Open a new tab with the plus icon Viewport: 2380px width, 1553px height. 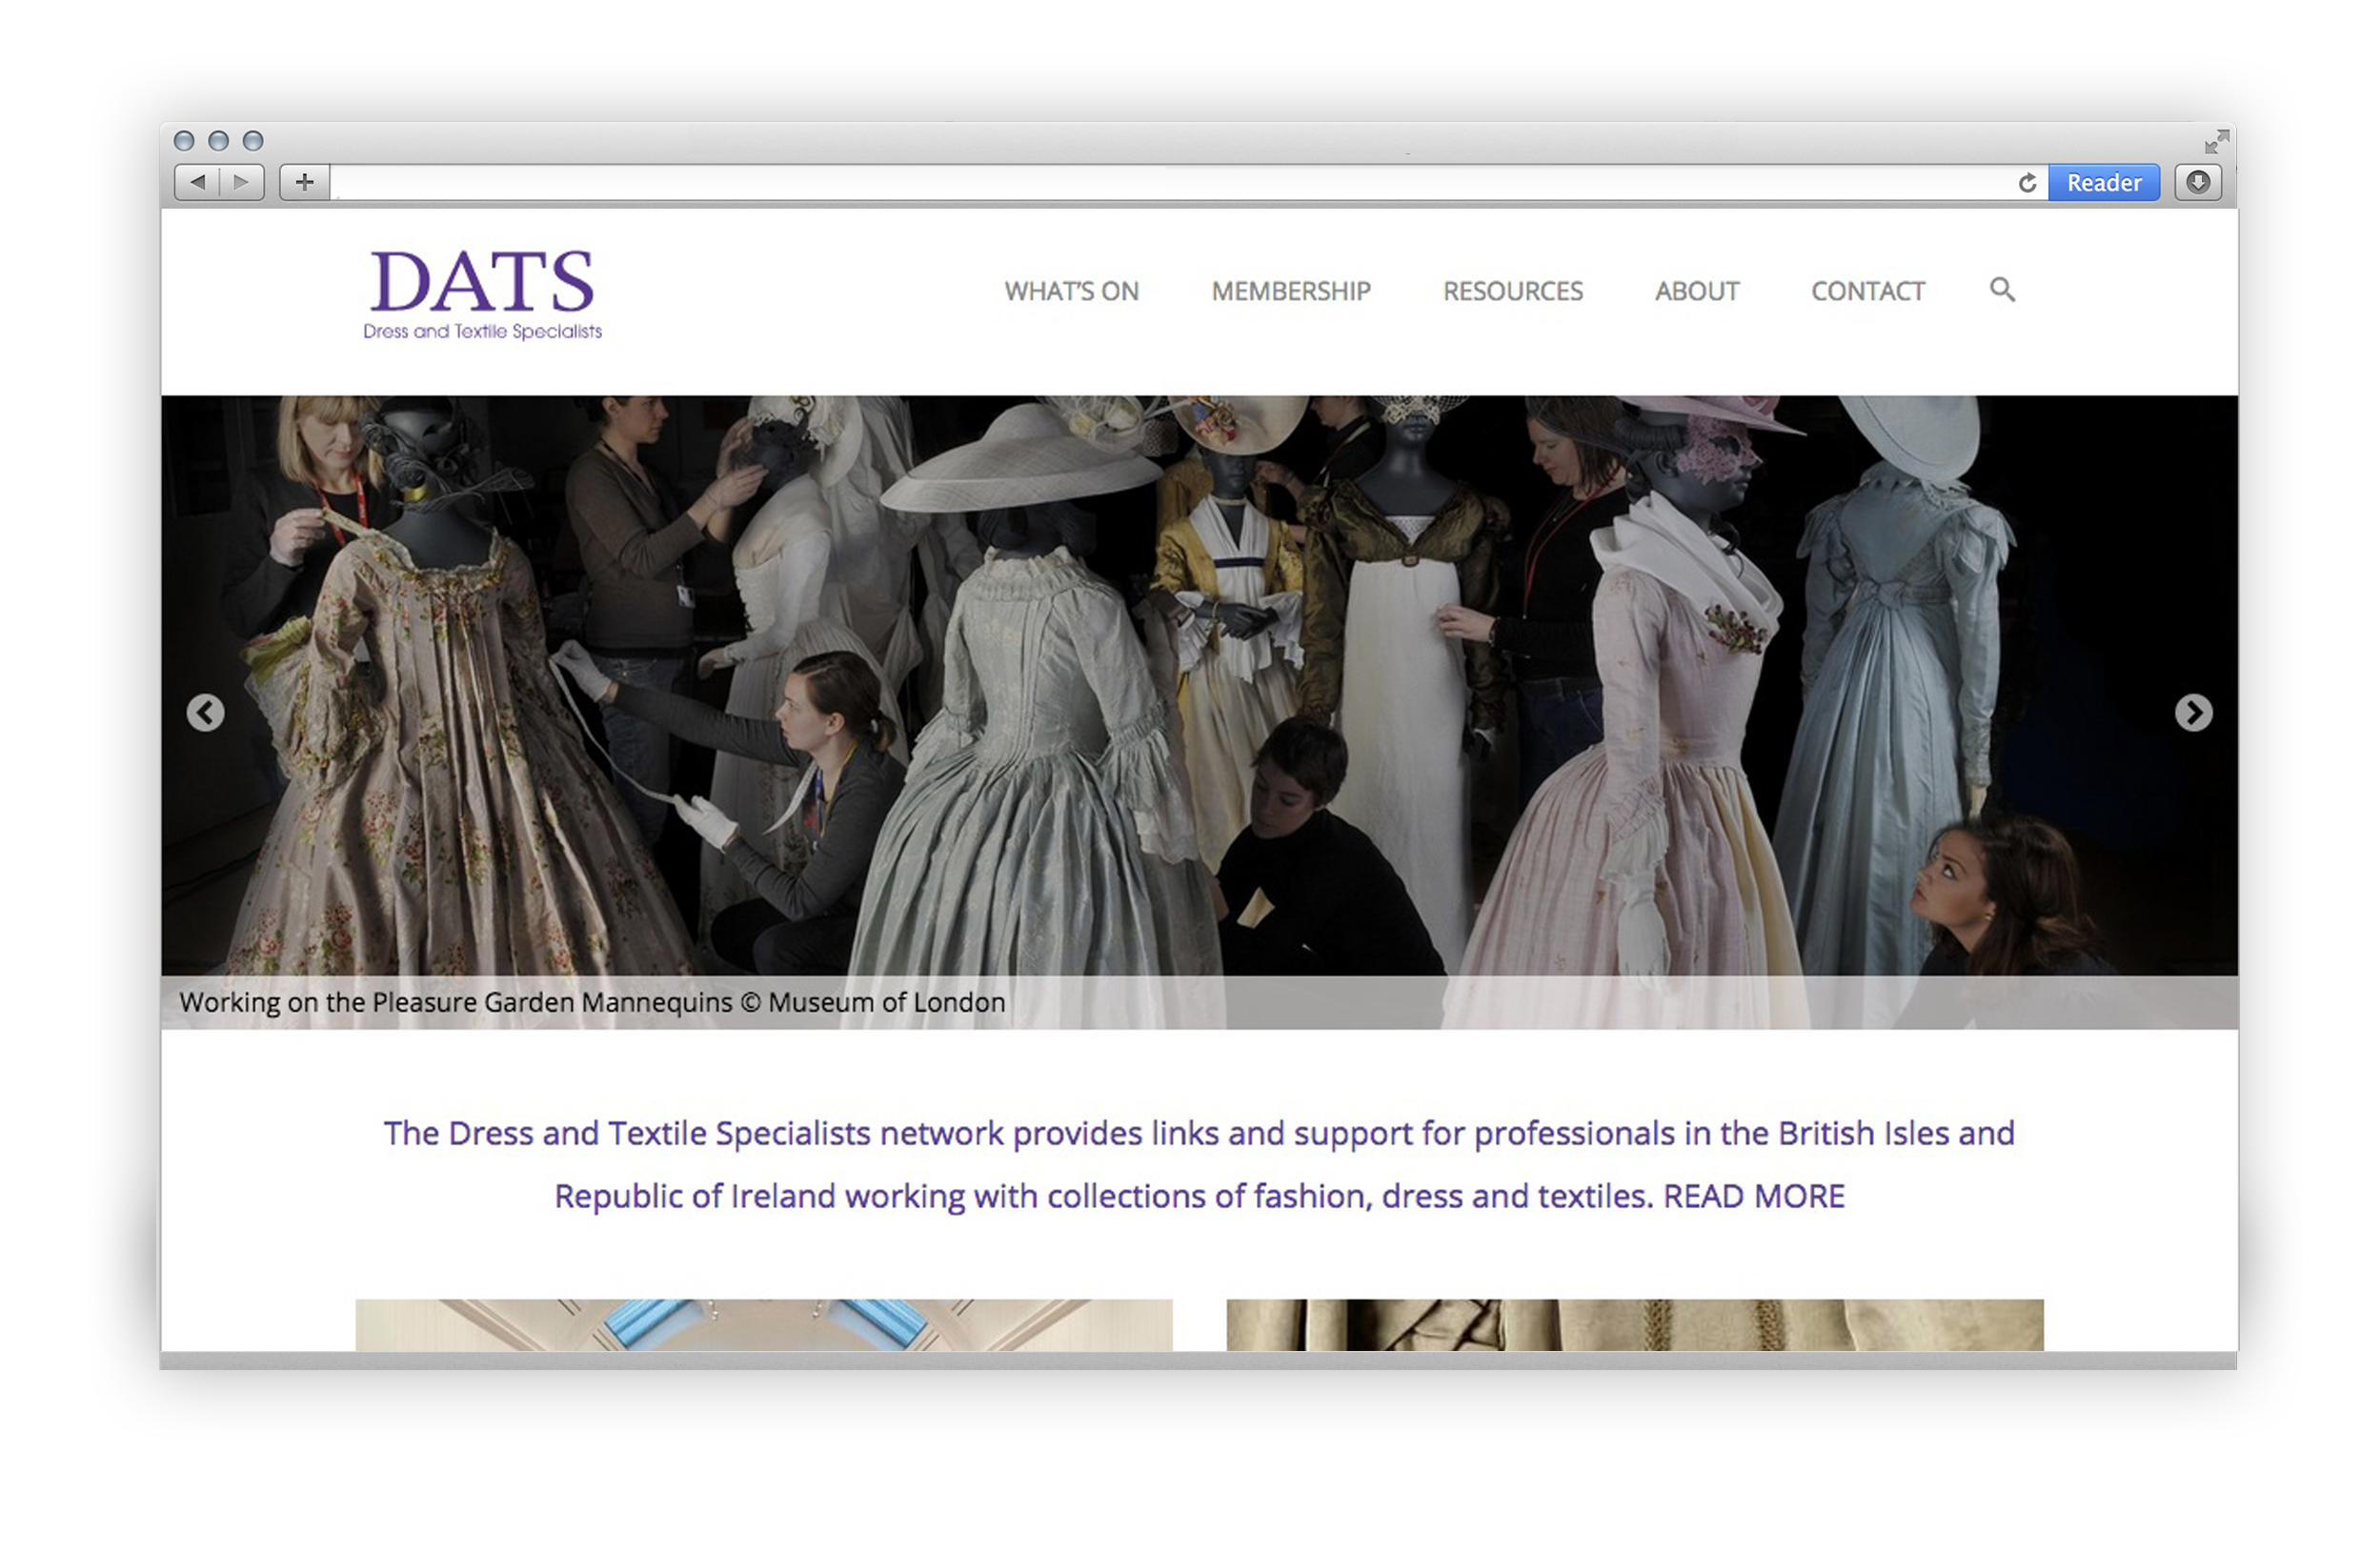(x=303, y=183)
